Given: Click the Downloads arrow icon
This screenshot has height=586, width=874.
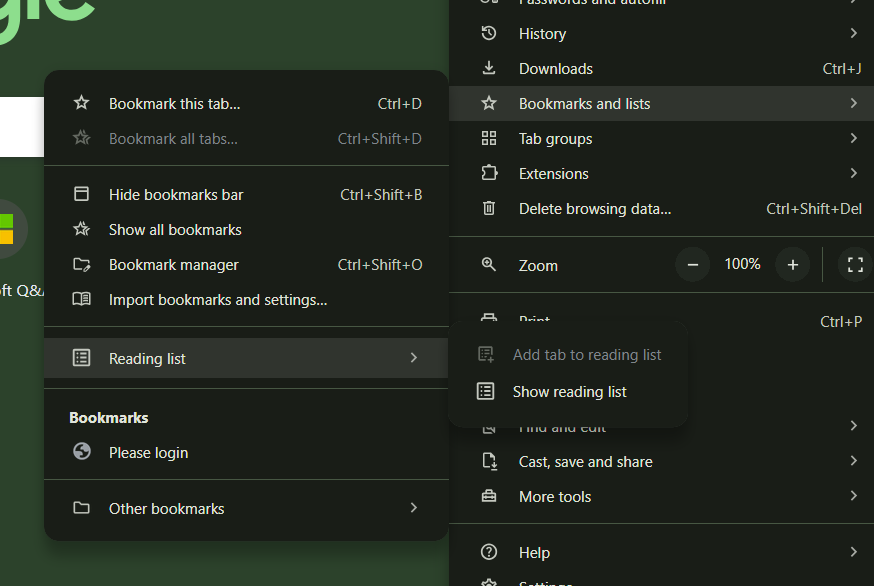Looking at the screenshot, I should (x=489, y=68).
